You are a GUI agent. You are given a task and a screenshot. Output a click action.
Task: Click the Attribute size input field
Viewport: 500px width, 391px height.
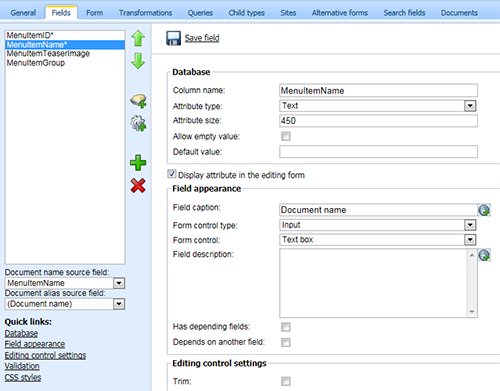click(x=378, y=121)
